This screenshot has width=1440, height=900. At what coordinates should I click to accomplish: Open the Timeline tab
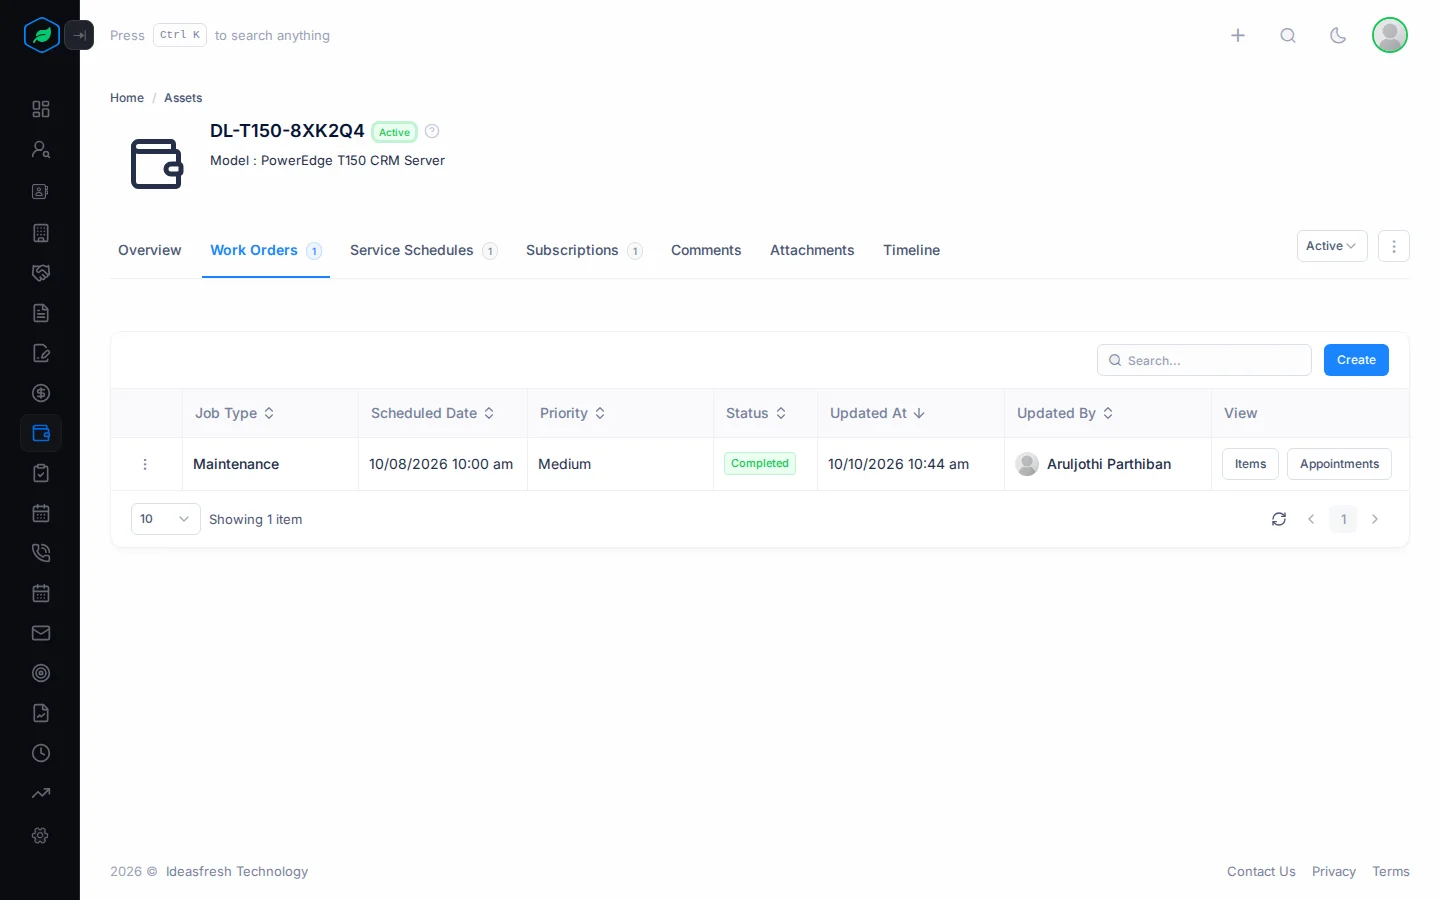click(x=911, y=250)
